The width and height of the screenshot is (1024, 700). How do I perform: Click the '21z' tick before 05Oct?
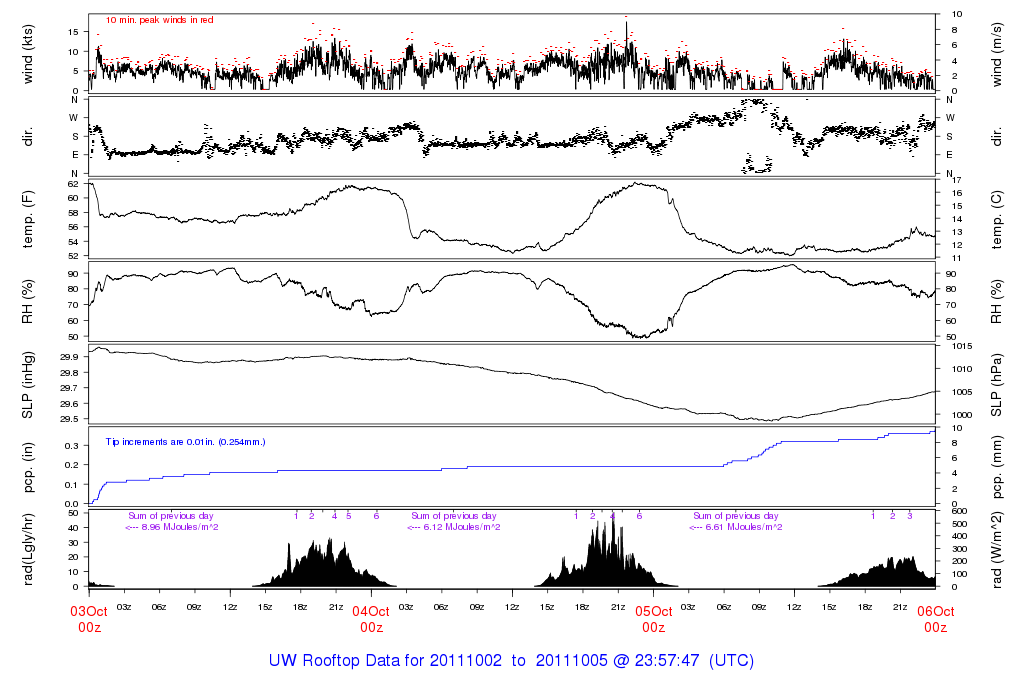point(618,607)
